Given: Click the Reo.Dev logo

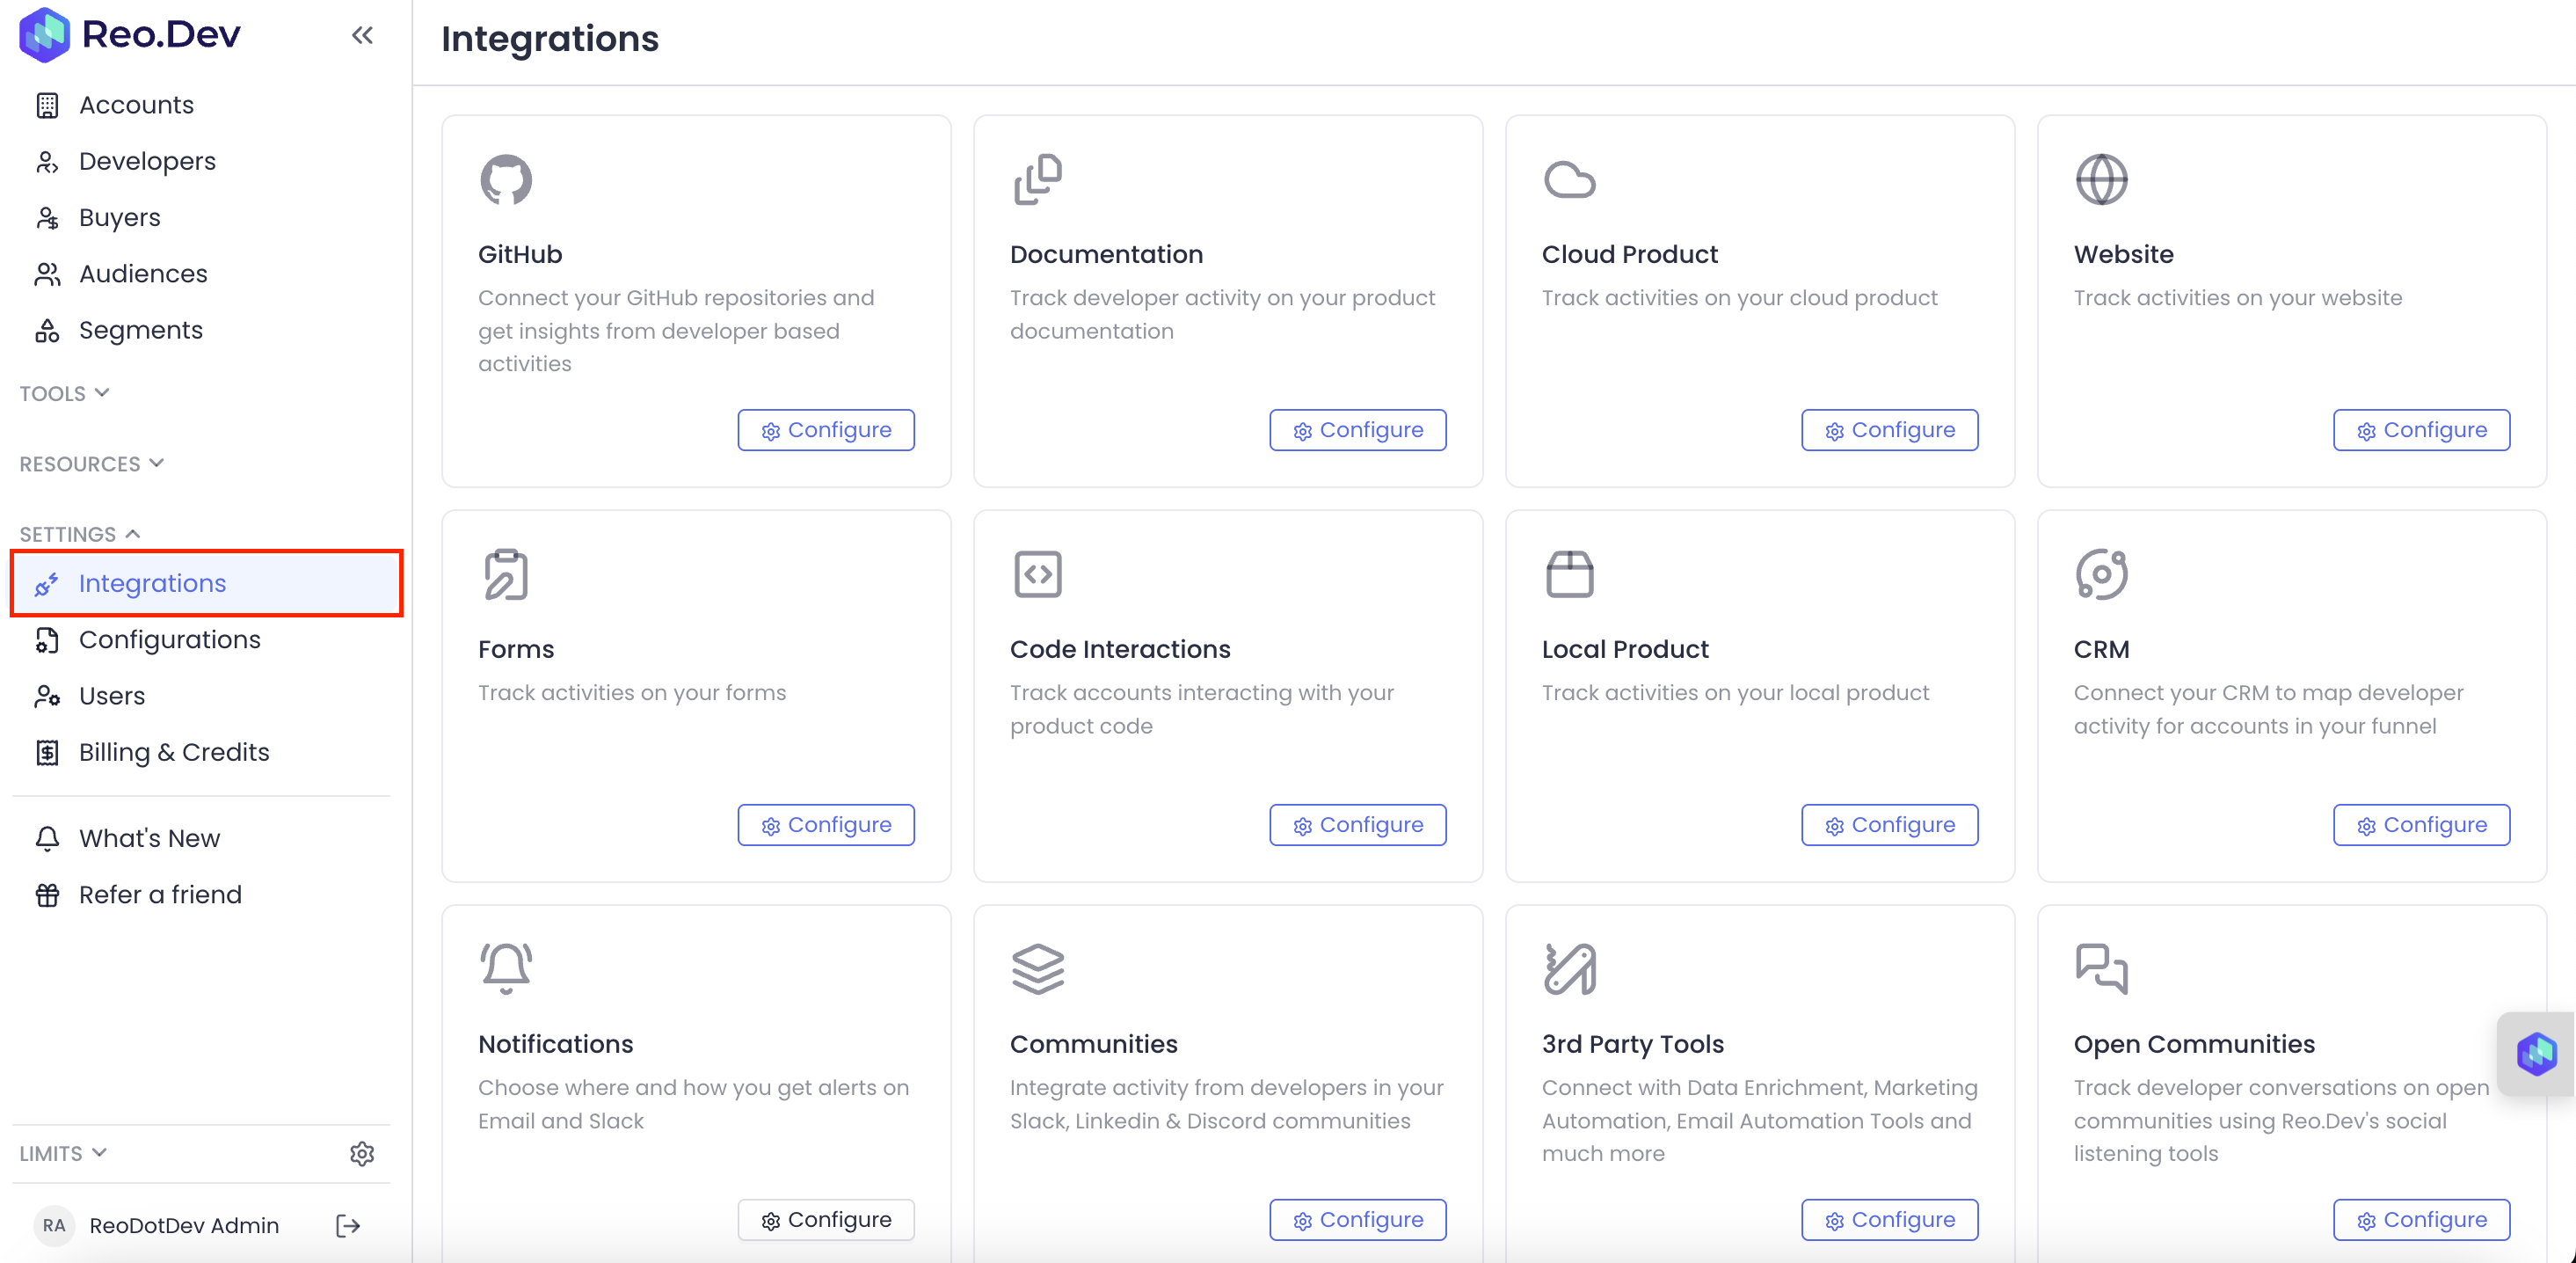Looking at the screenshot, I should (130, 34).
